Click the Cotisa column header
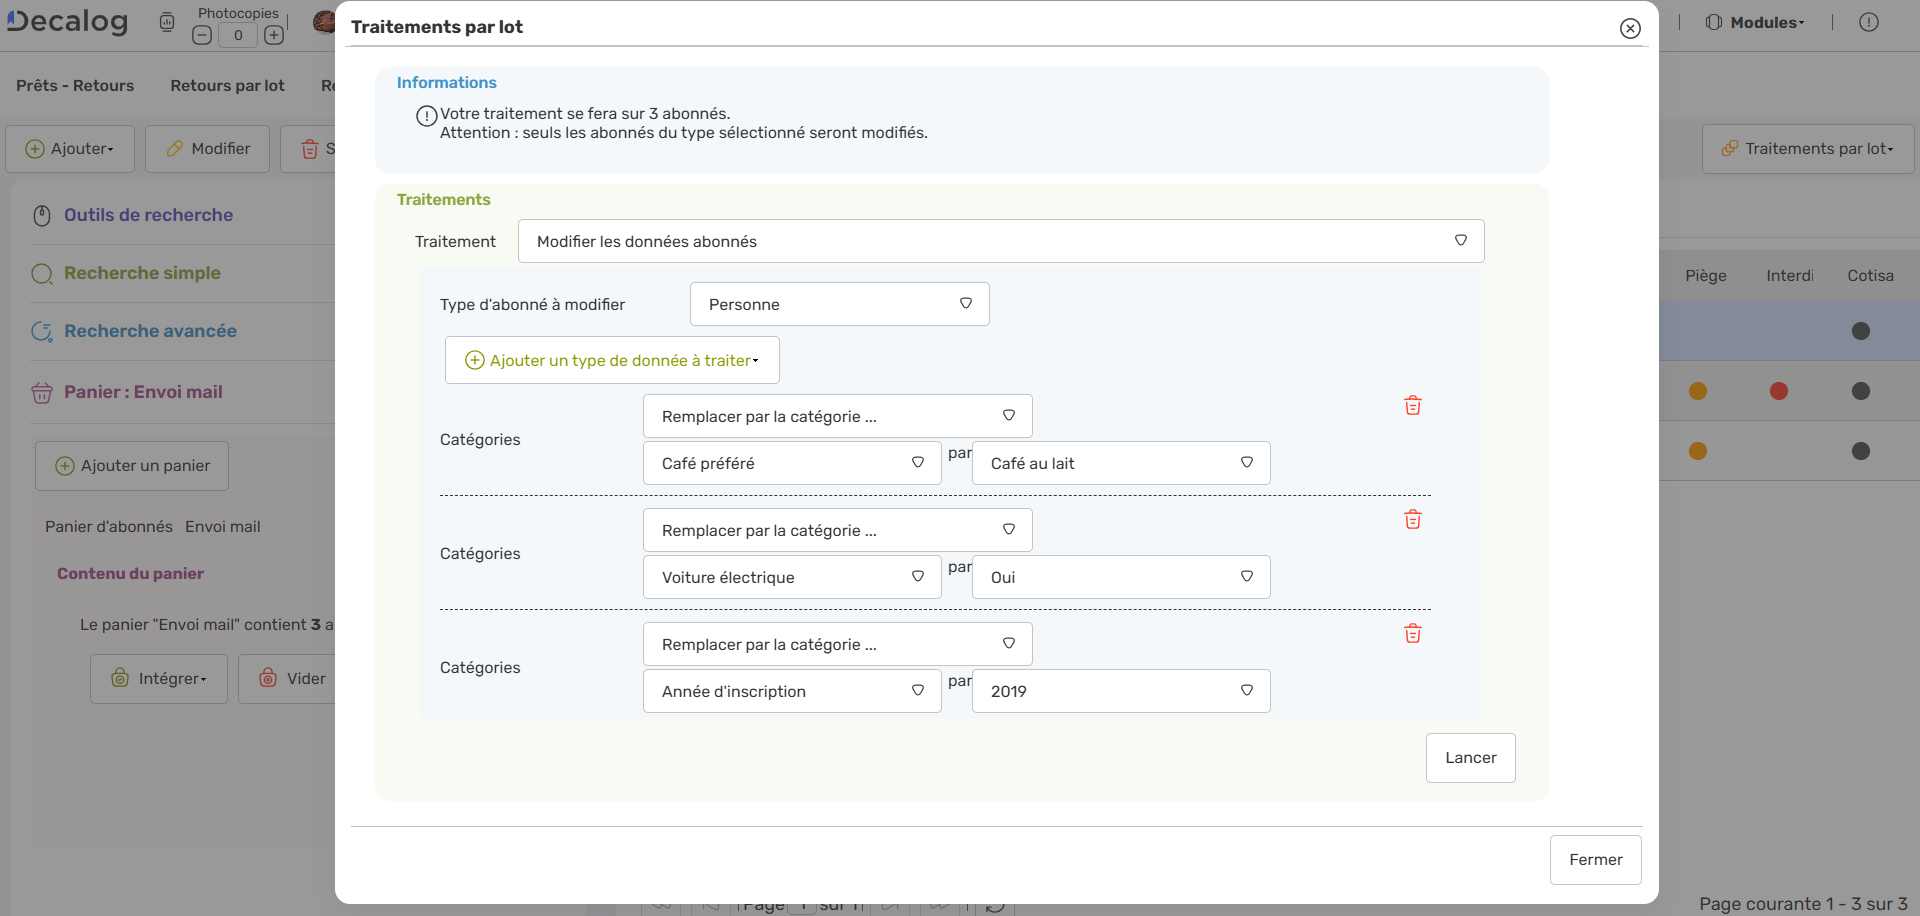The height and width of the screenshot is (916, 1920). click(x=1870, y=276)
